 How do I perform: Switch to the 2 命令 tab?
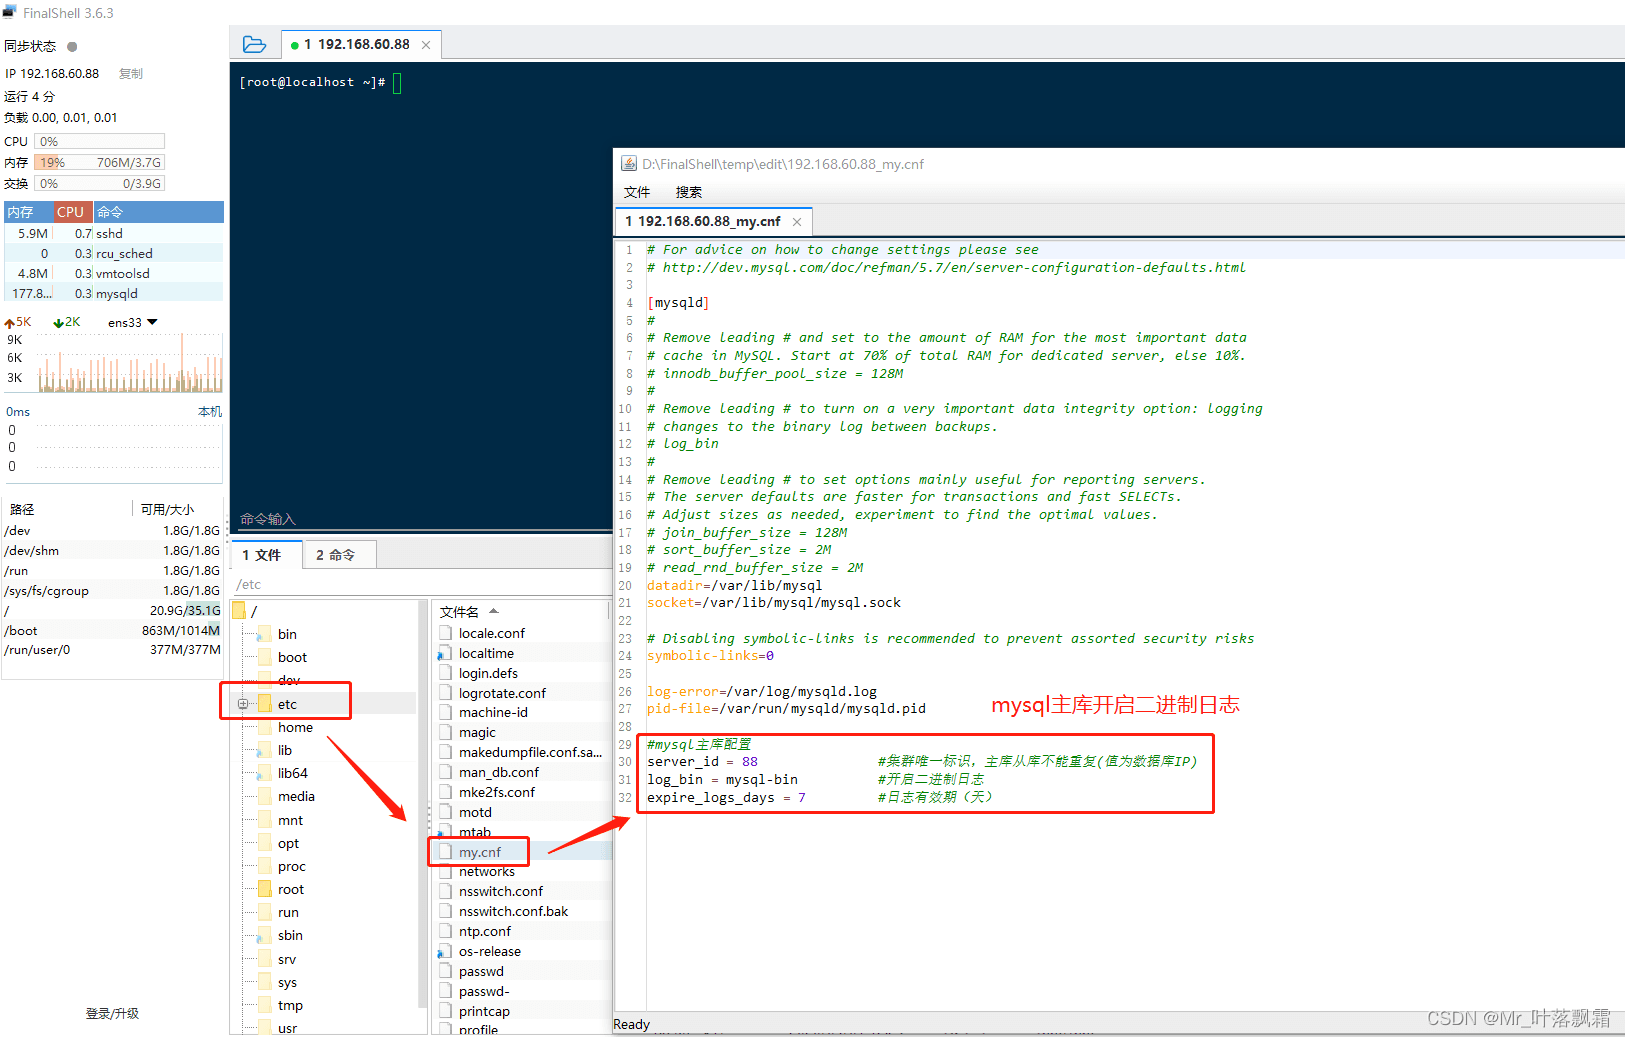[336, 555]
